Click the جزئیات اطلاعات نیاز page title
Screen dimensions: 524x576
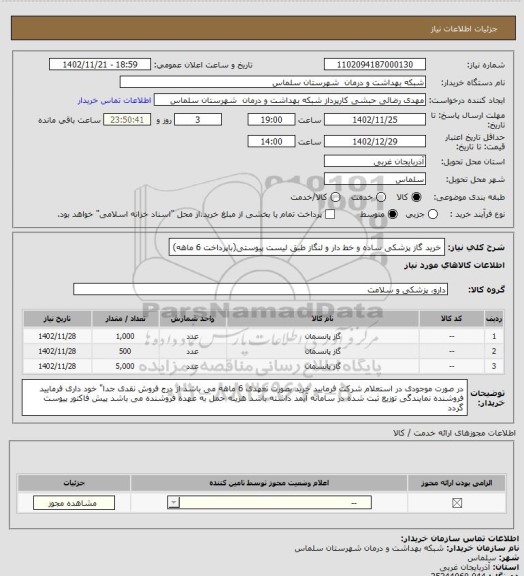pyautogui.click(x=464, y=29)
